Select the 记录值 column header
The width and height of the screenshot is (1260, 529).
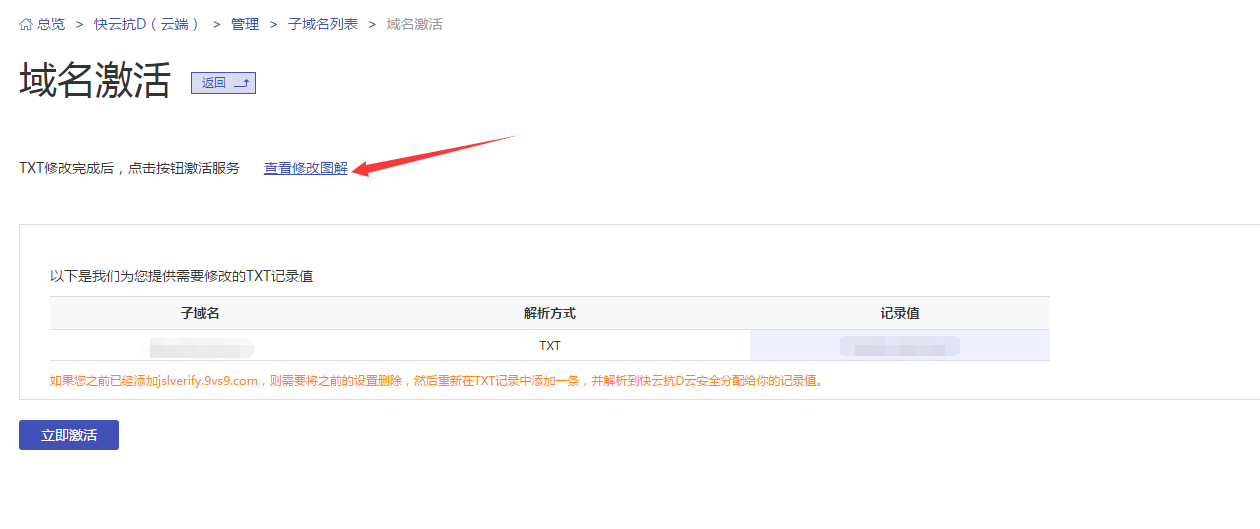click(900, 313)
